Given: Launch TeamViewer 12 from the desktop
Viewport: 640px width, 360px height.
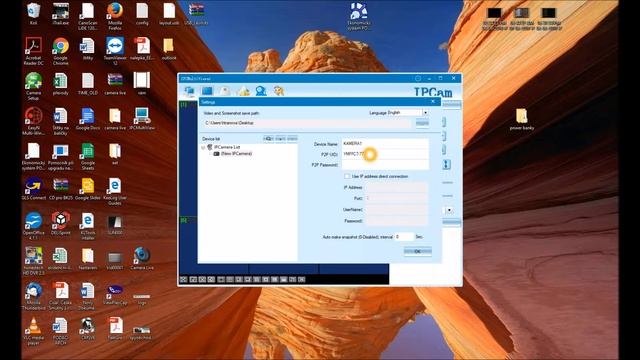Looking at the screenshot, I should (115, 51).
